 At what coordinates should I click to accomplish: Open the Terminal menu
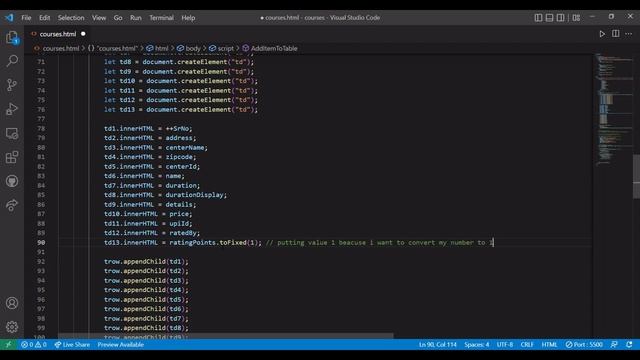[161, 18]
